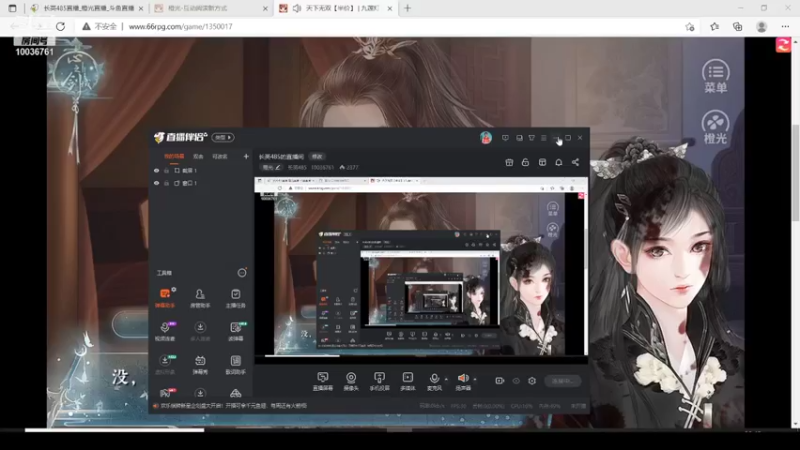The width and height of the screenshot is (800, 450).
Task: Toggle lock for 窗口 1 source
Action: 166,183
